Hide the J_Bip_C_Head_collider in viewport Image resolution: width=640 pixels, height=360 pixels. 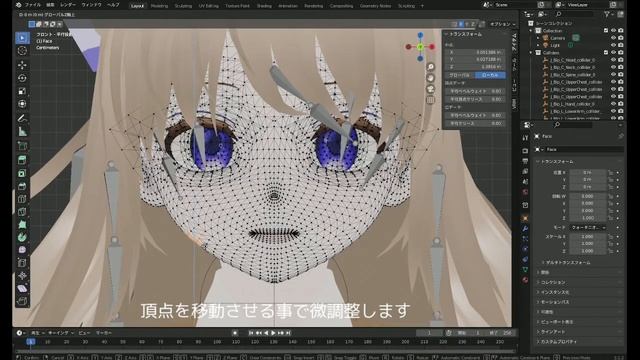pyautogui.click(x=613, y=60)
